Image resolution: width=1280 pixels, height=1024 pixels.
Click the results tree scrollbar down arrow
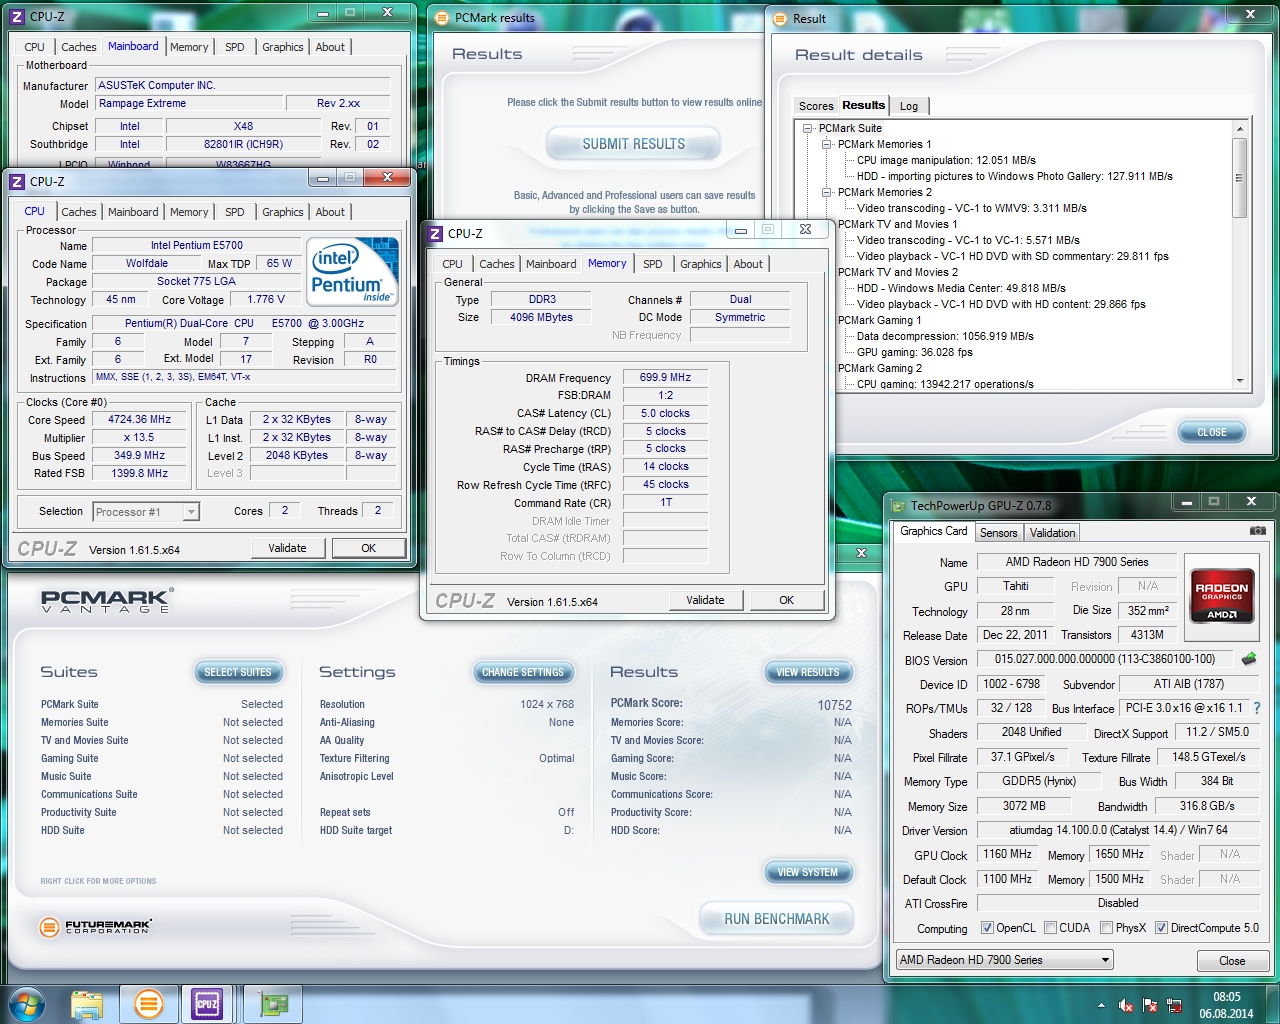pos(1240,380)
